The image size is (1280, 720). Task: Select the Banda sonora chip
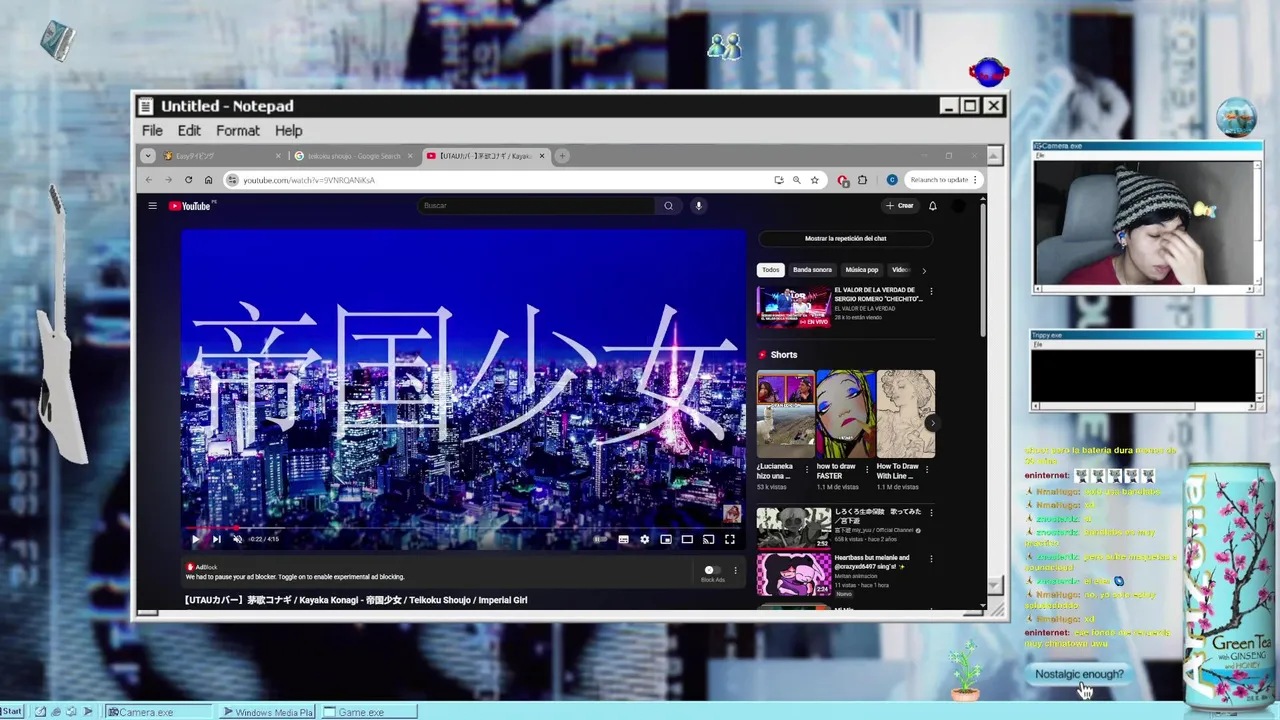pos(812,270)
